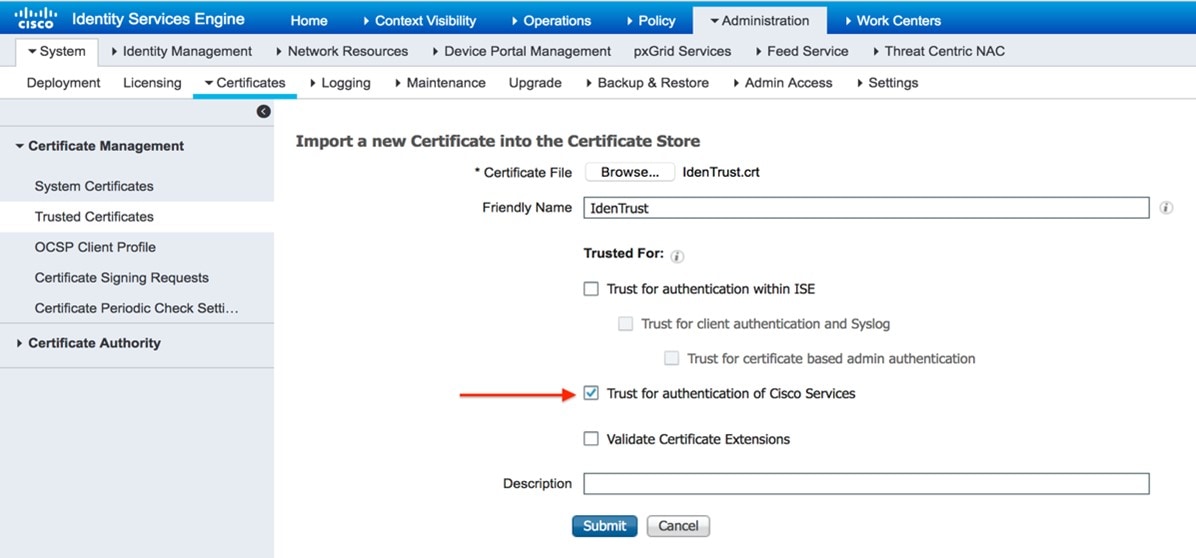Expand Work Centers menu
Image resolution: width=1196 pixels, height=558 pixels.
[x=893, y=21]
